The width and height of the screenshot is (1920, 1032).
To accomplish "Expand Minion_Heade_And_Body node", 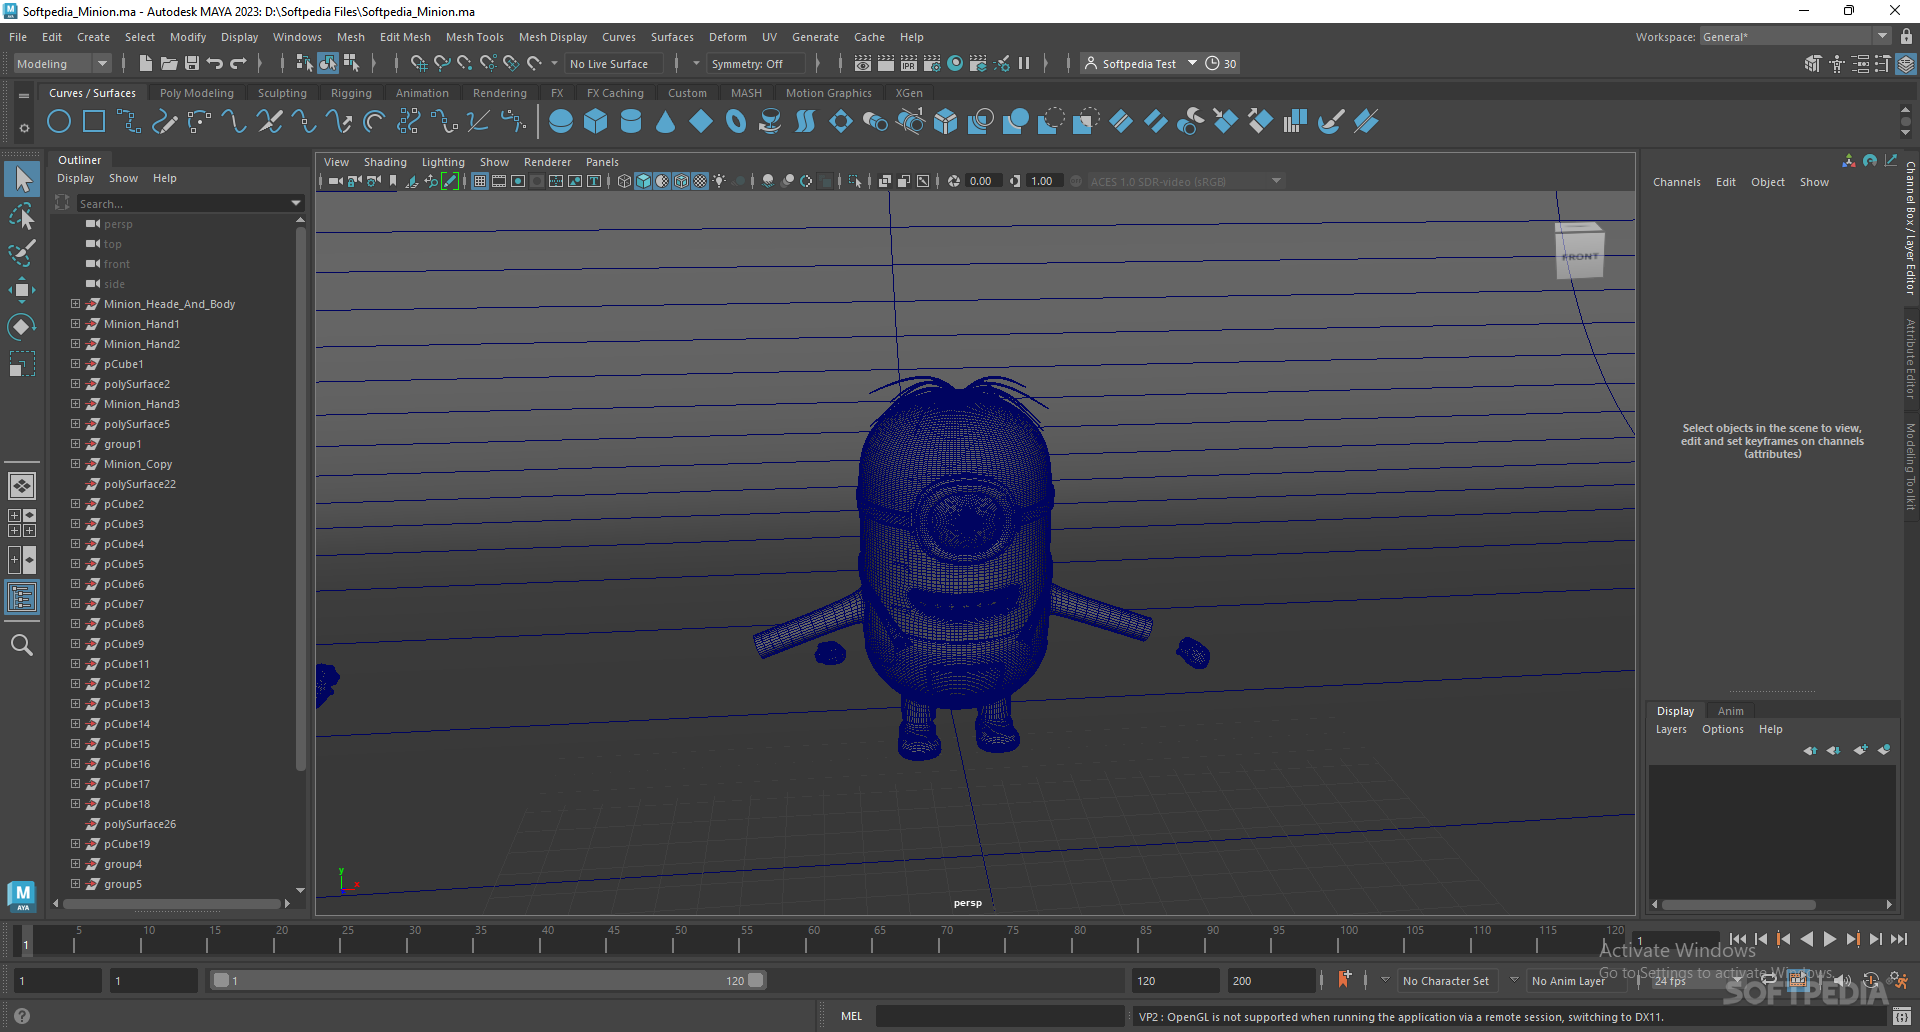I will pos(75,303).
